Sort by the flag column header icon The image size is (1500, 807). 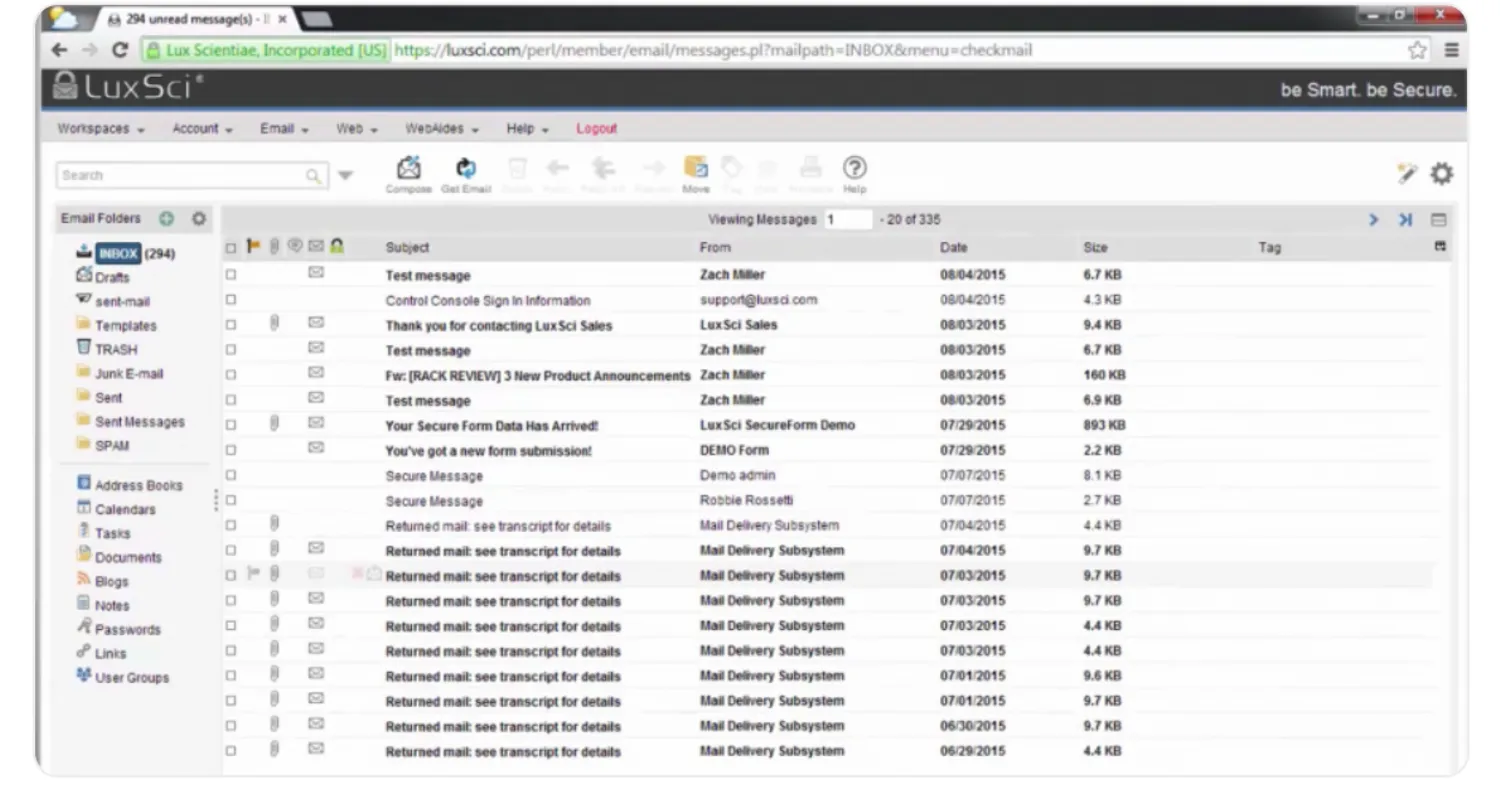pyautogui.click(x=253, y=246)
